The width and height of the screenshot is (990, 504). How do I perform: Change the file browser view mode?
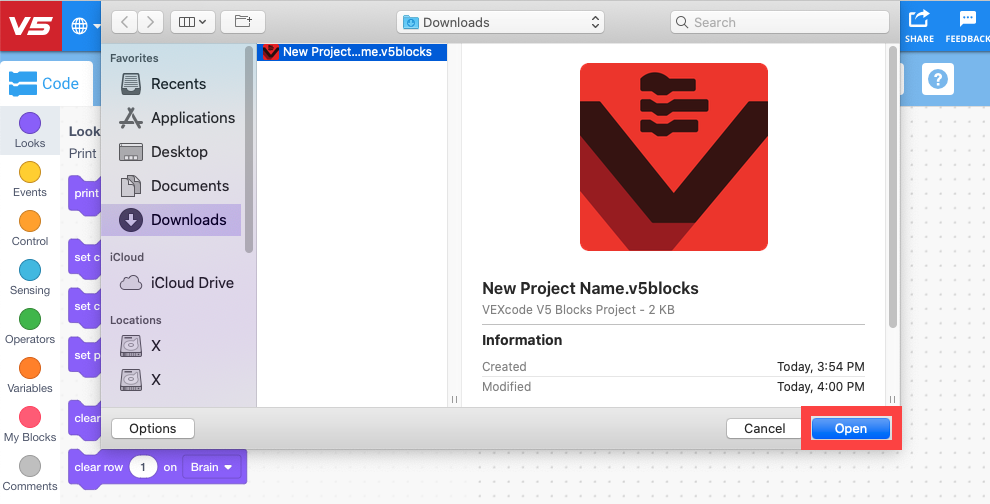(x=193, y=22)
